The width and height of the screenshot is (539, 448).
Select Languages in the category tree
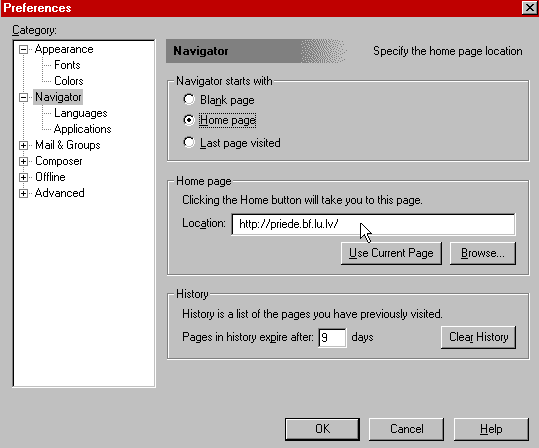point(81,113)
